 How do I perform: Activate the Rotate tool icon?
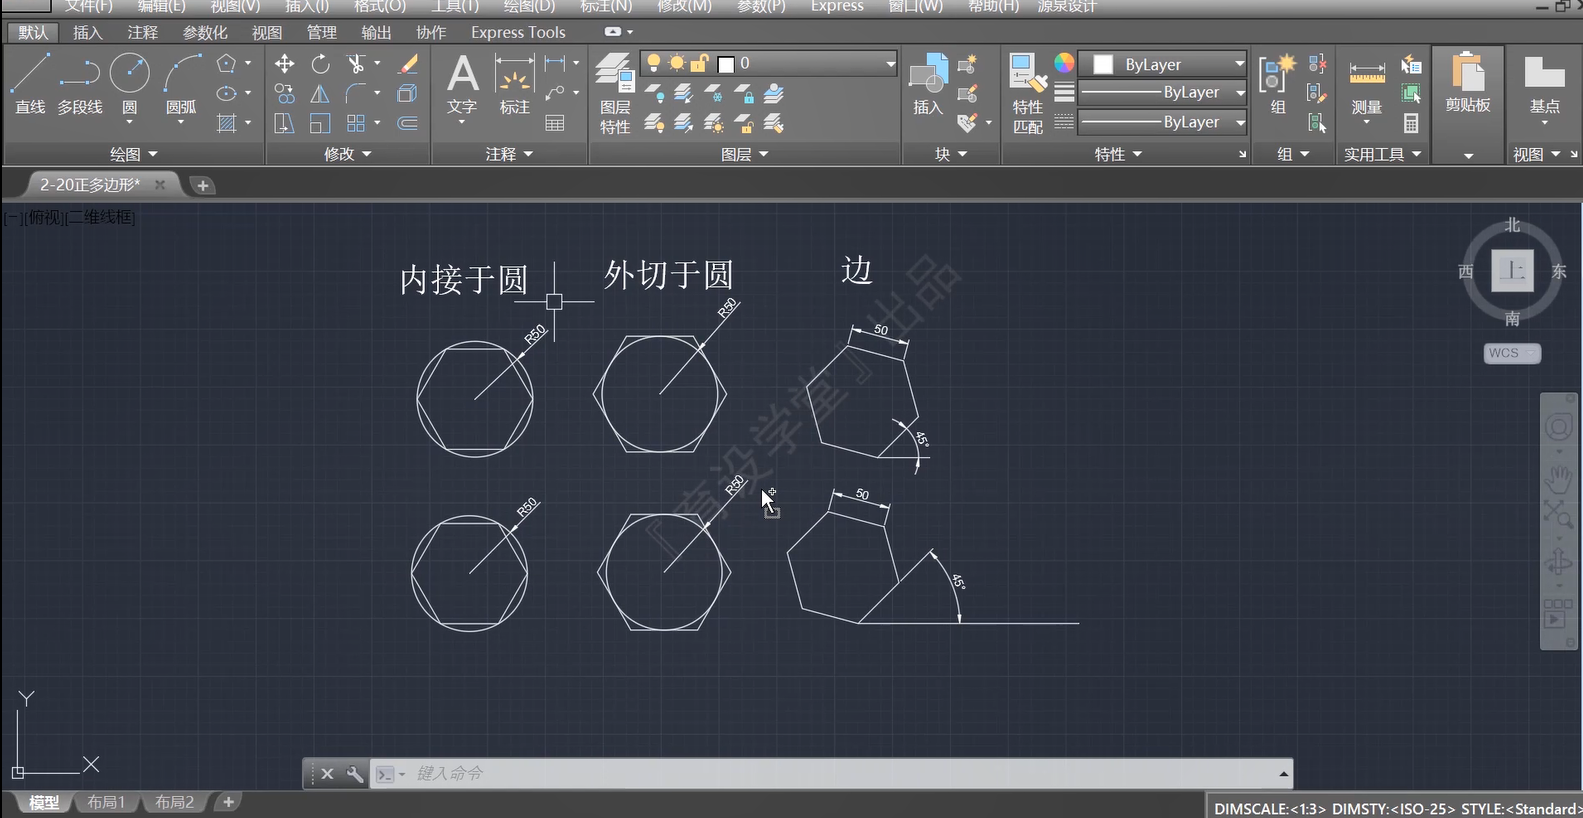(x=320, y=64)
